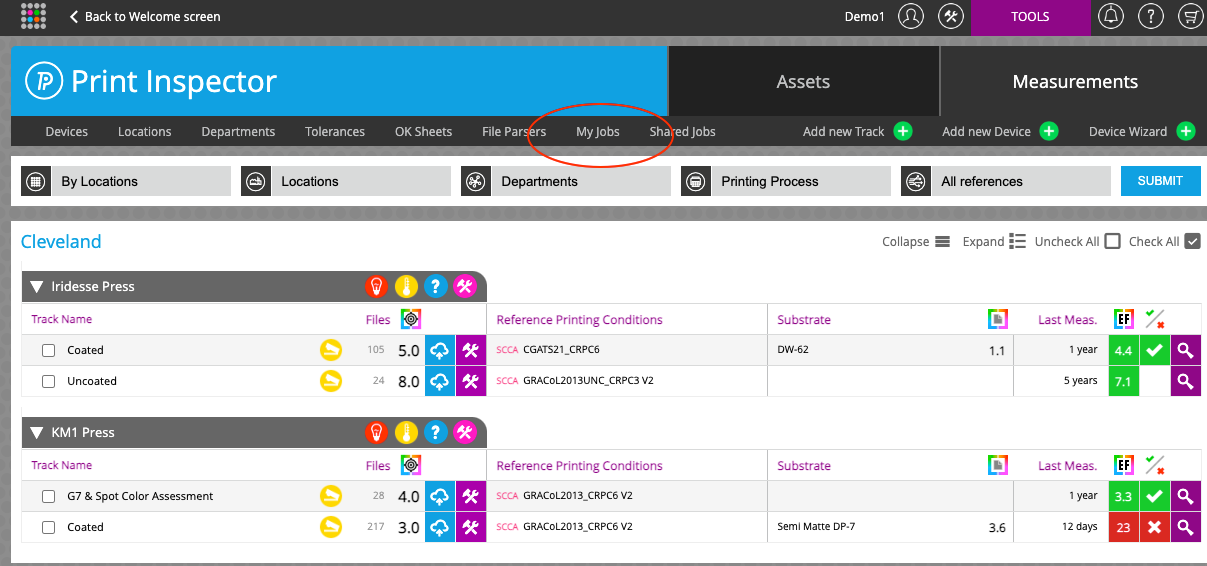Screen dimensions: 1207x566
Task: Open the File Parsers menu item
Action: point(514,131)
